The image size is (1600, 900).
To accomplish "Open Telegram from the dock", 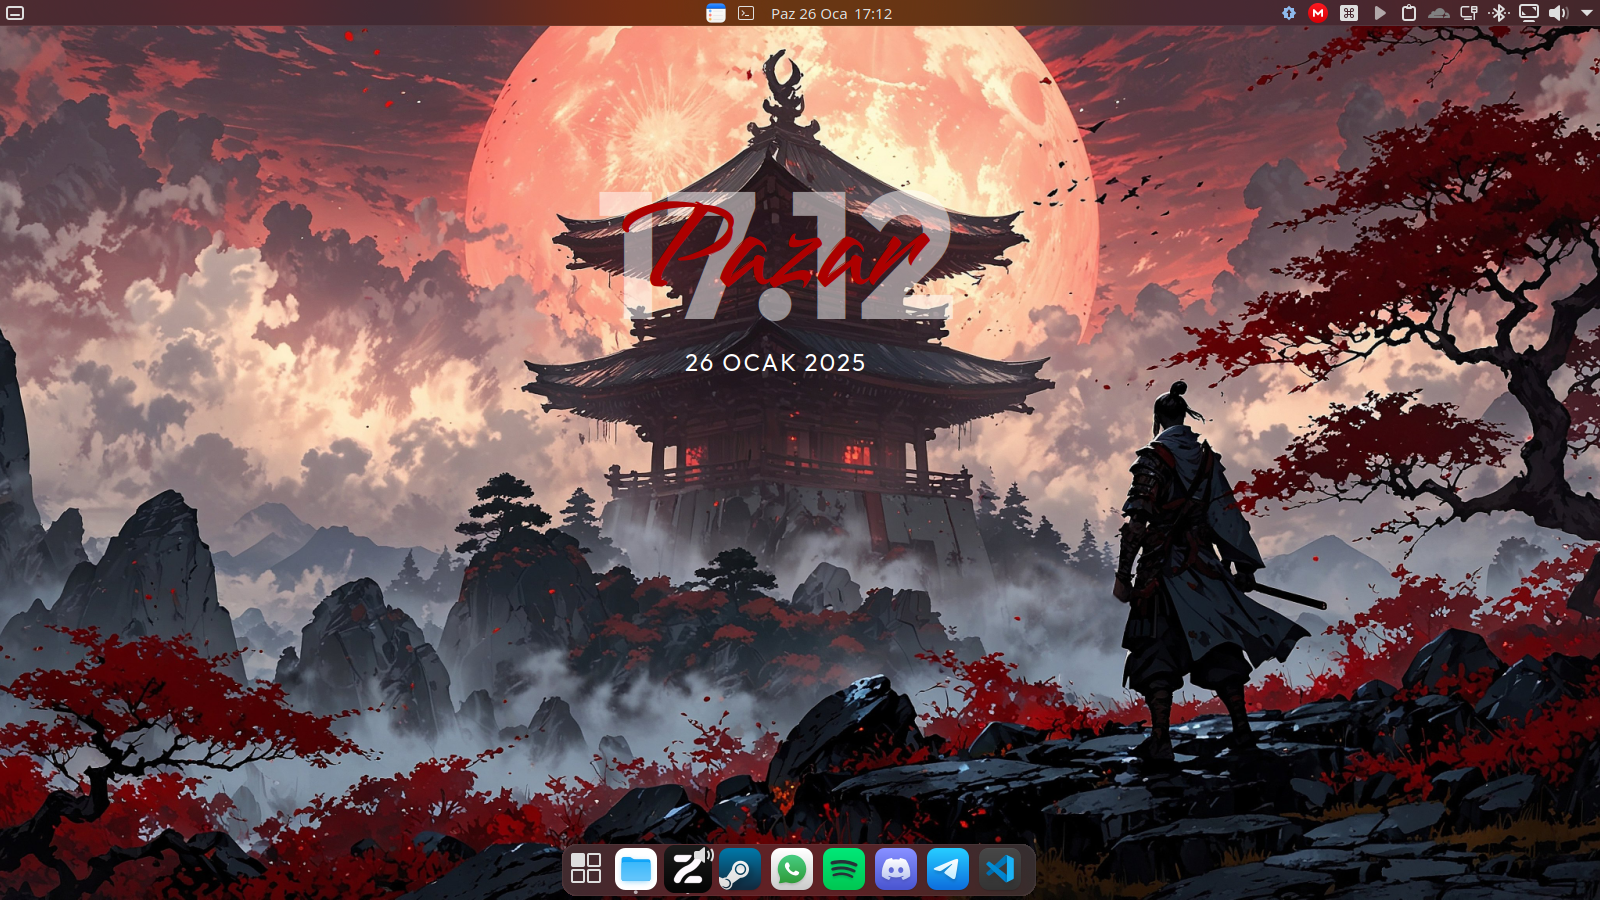I will [948, 868].
